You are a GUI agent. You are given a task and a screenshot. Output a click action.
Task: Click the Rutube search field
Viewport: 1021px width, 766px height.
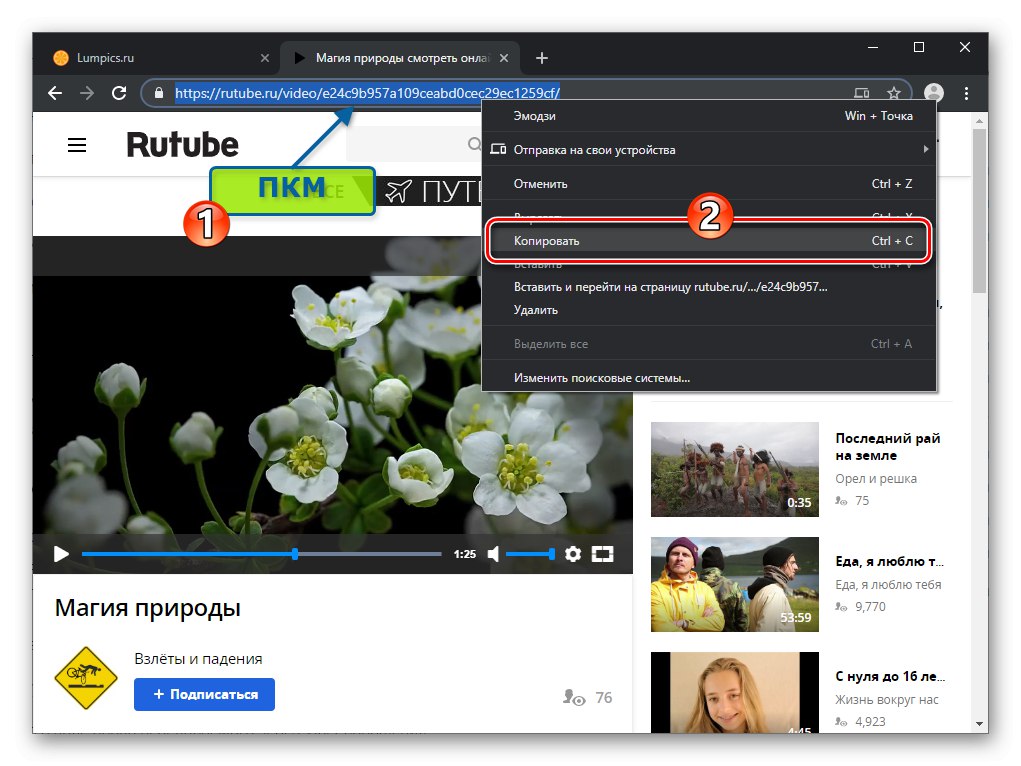[x=414, y=144]
